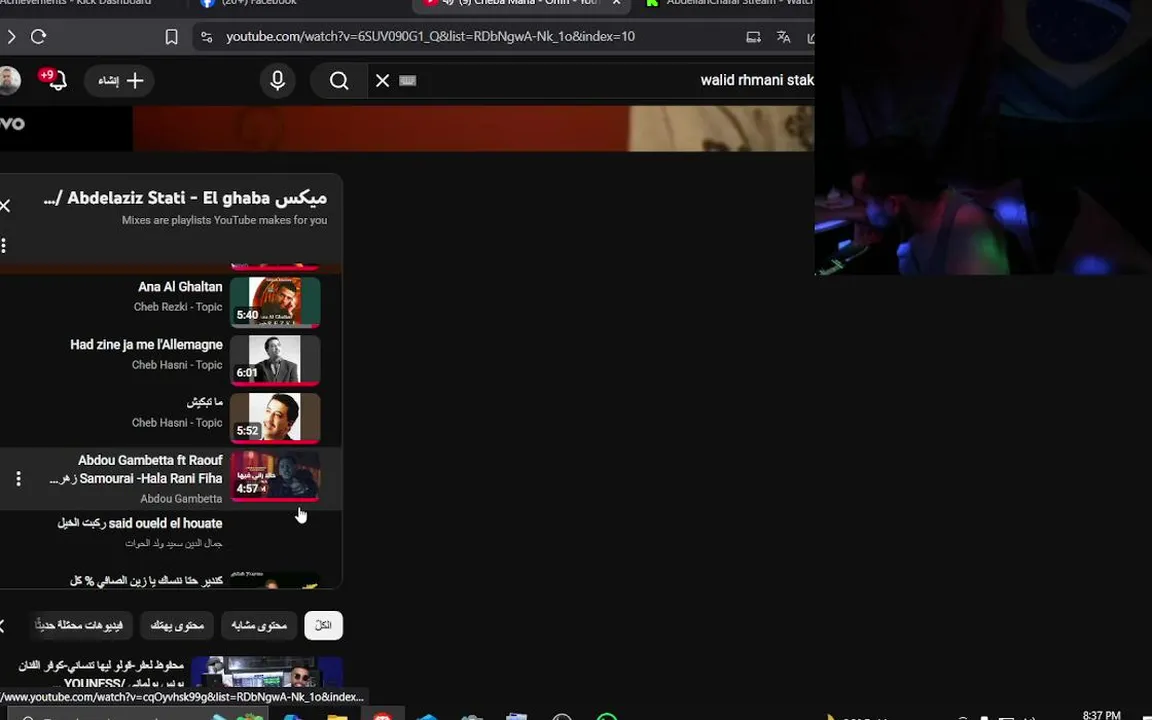
Task: Click Cheb Rezki - Topic channel name
Action: tap(178, 307)
